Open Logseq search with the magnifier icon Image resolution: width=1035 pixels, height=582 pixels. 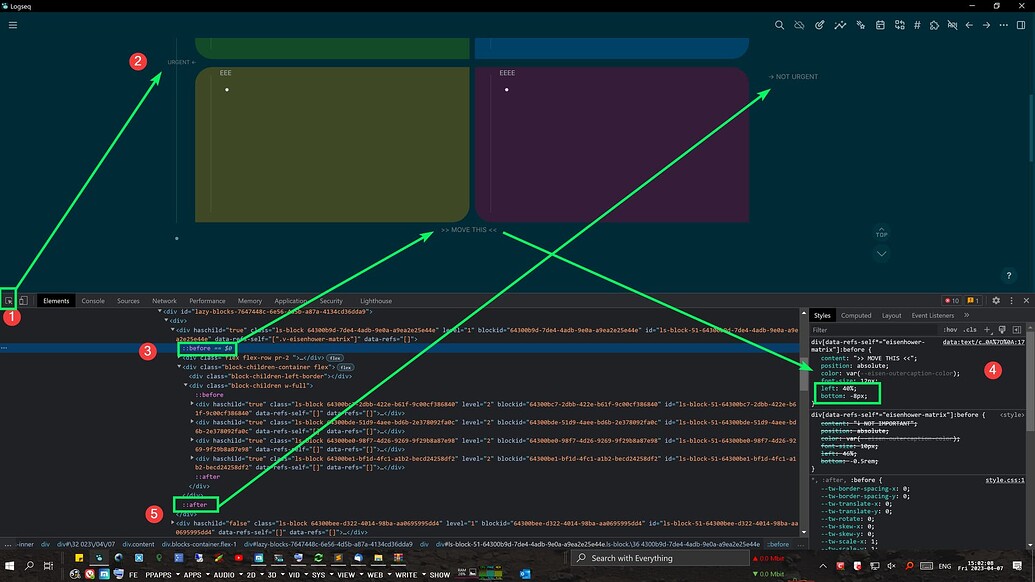coord(780,25)
